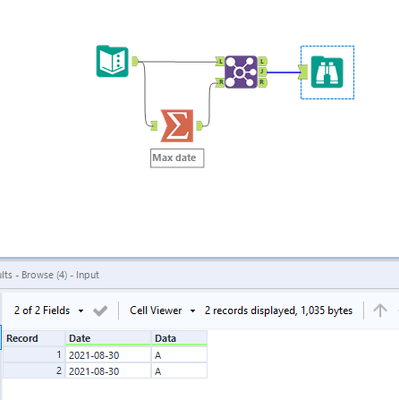Image resolution: width=399 pixels, height=400 pixels.
Task: Select Data cell A in record 2
Action: (179, 371)
